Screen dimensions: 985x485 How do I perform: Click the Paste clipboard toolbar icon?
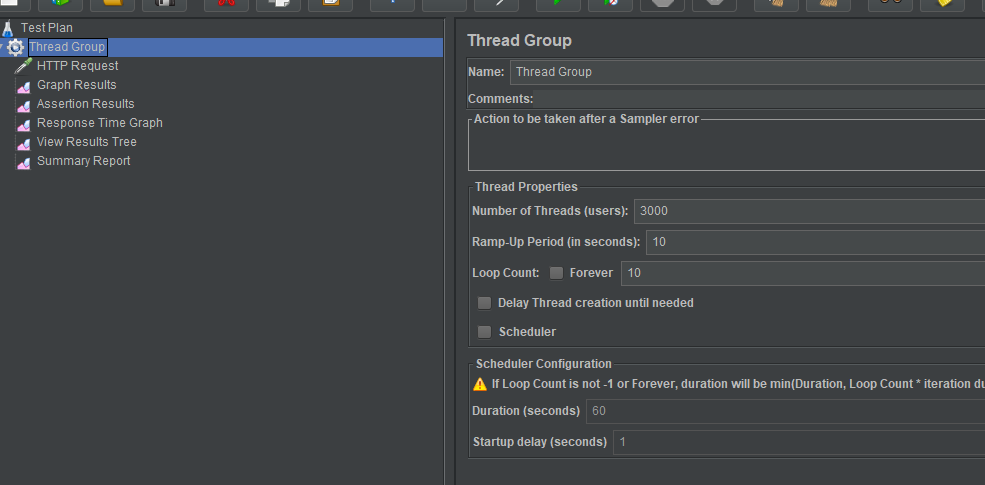point(330,3)
